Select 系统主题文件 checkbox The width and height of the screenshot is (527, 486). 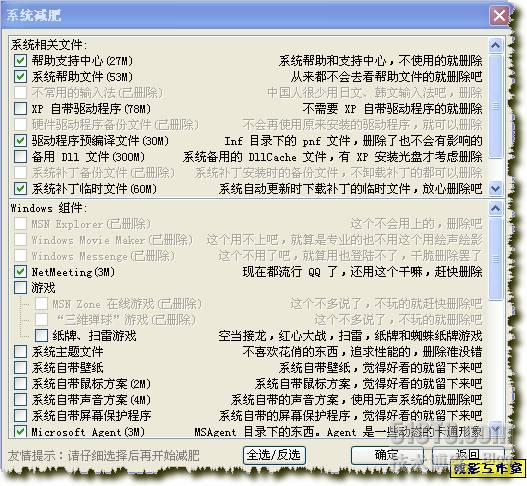point(20,352)
